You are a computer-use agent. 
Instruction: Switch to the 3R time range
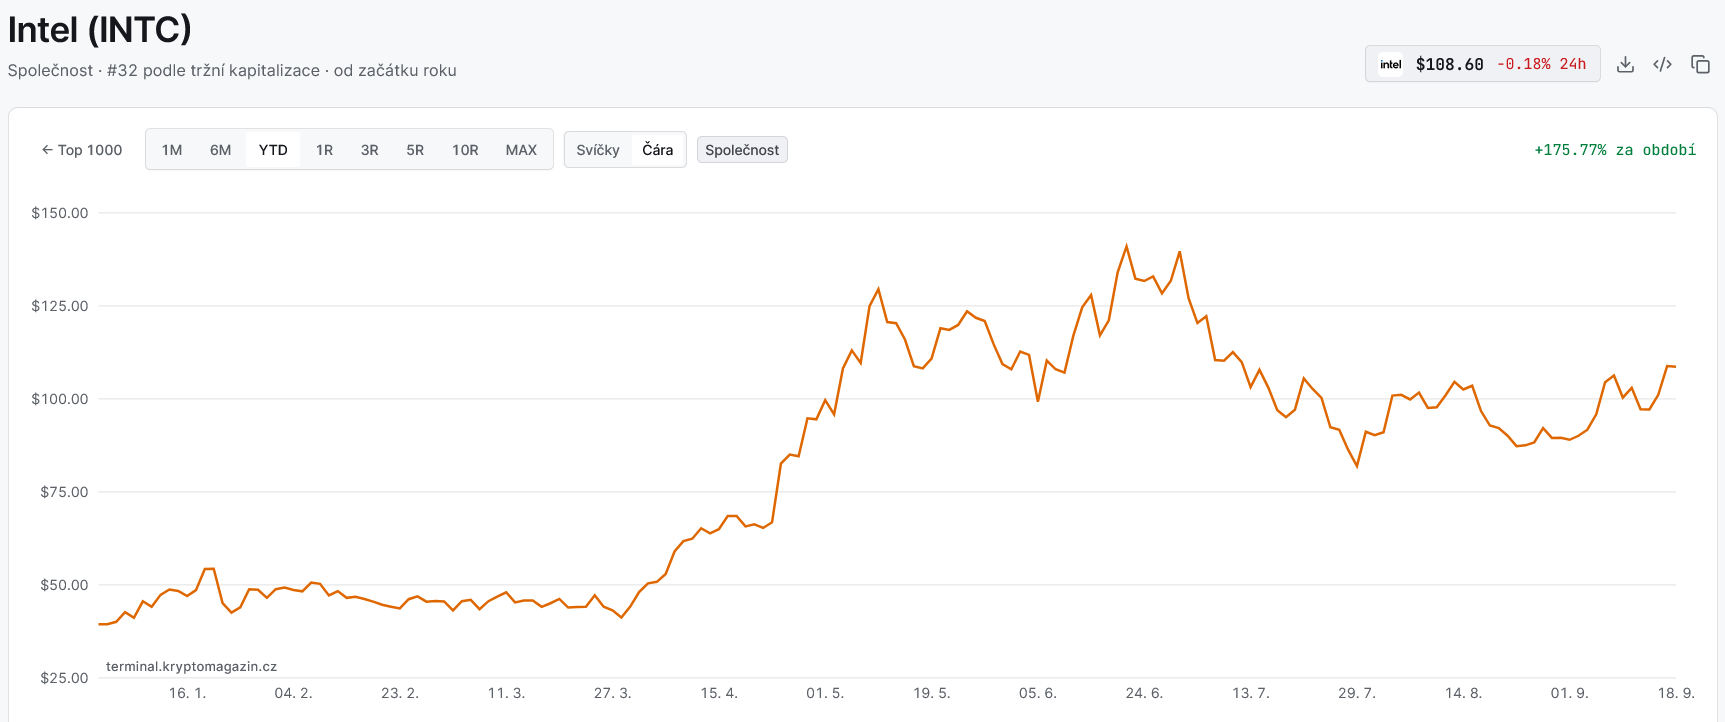click(370, 150)
